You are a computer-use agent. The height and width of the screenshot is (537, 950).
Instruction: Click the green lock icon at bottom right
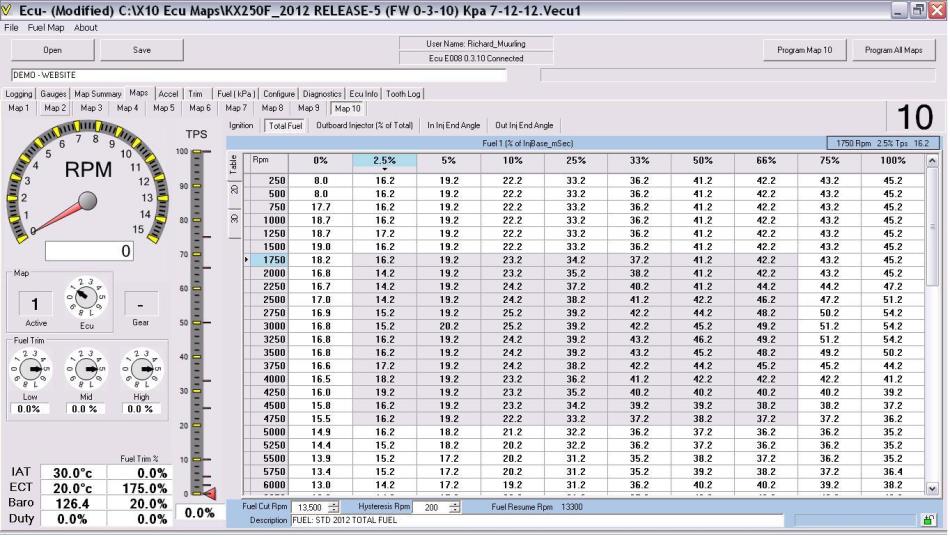[x=928, y=520]
